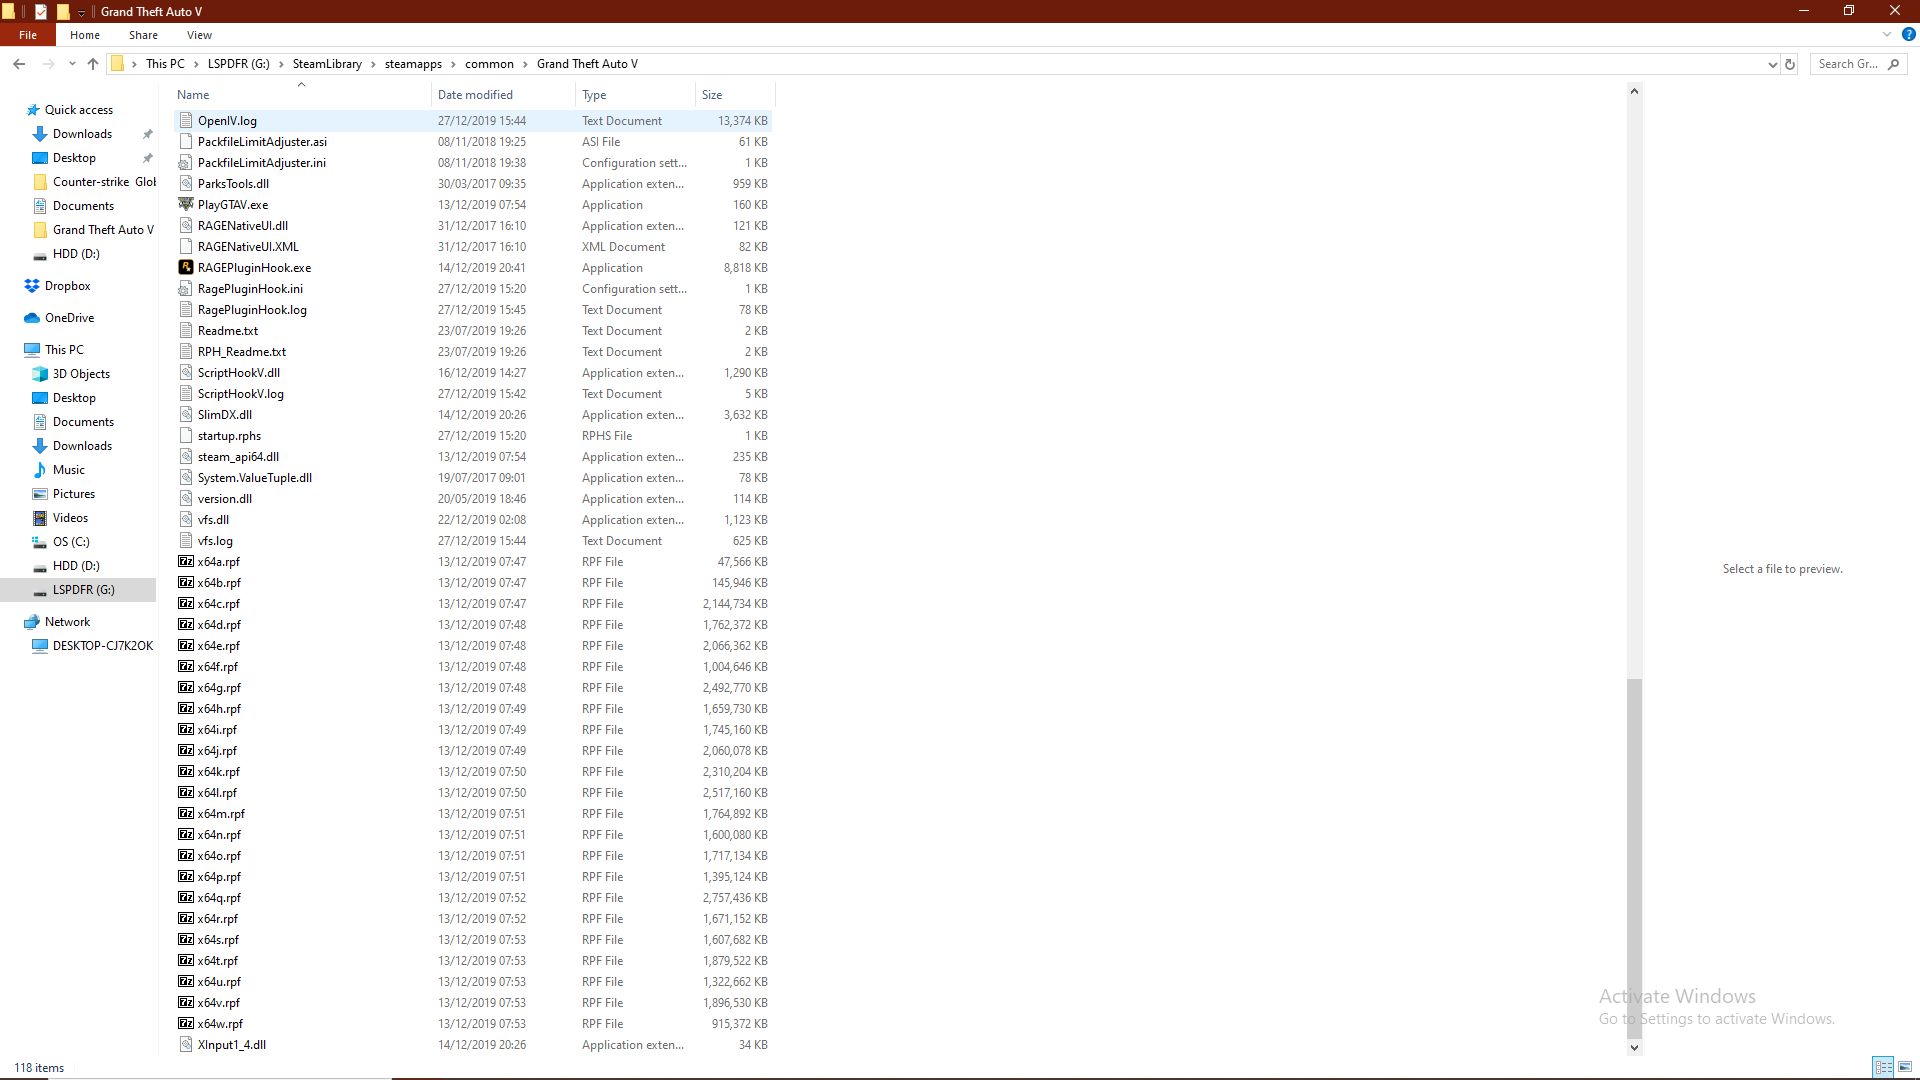
Task: Click the Help question mark icon
Action: point(1908,34)
